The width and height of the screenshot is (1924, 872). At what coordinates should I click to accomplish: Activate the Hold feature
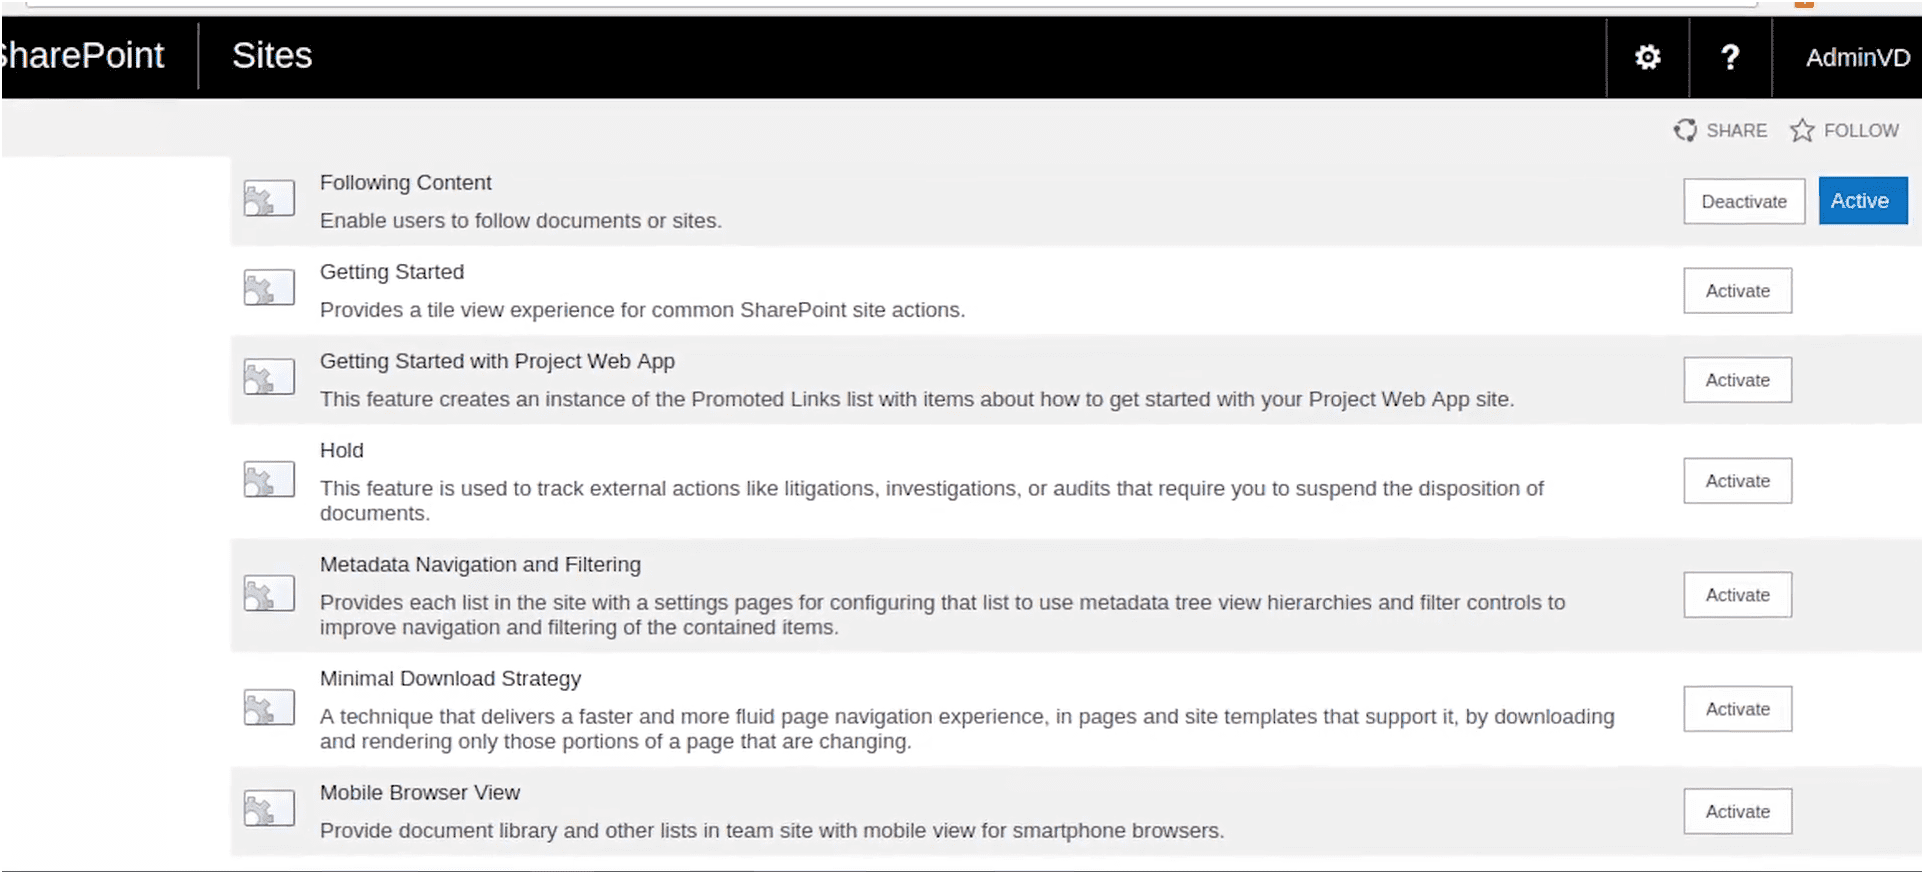pos(1737,481)
